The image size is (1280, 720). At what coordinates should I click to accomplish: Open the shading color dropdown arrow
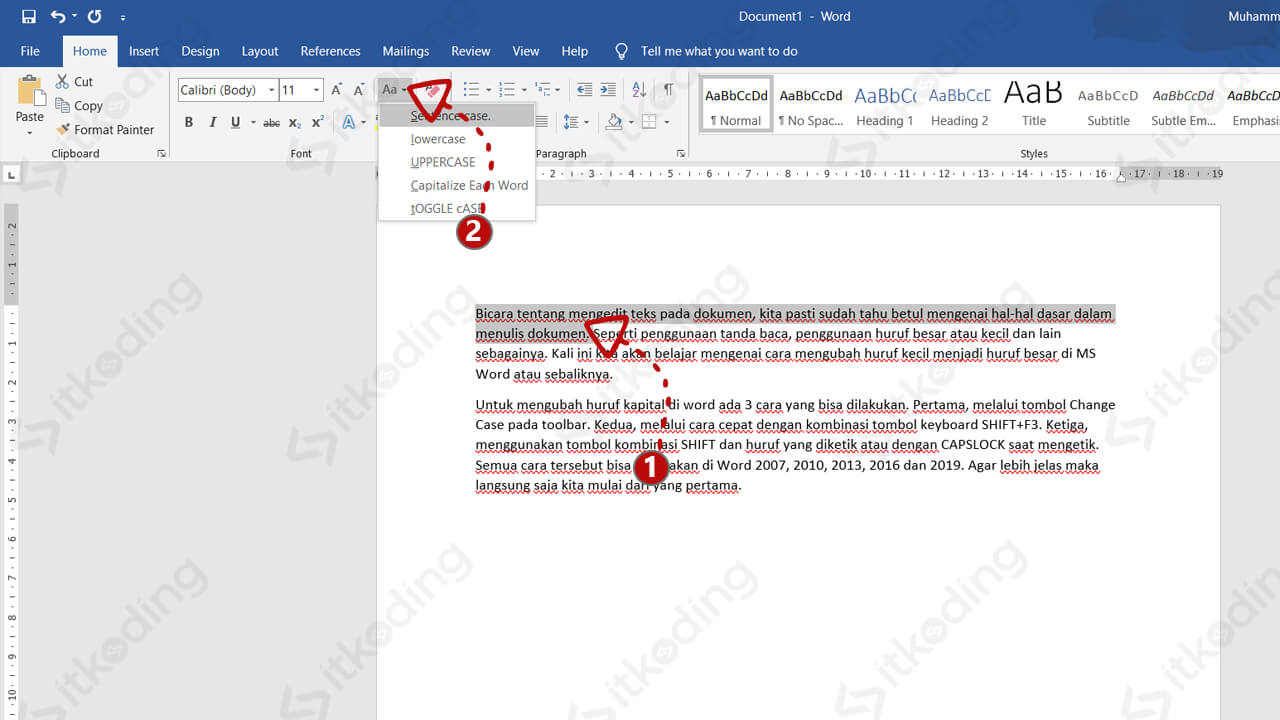tap(630, 122)
